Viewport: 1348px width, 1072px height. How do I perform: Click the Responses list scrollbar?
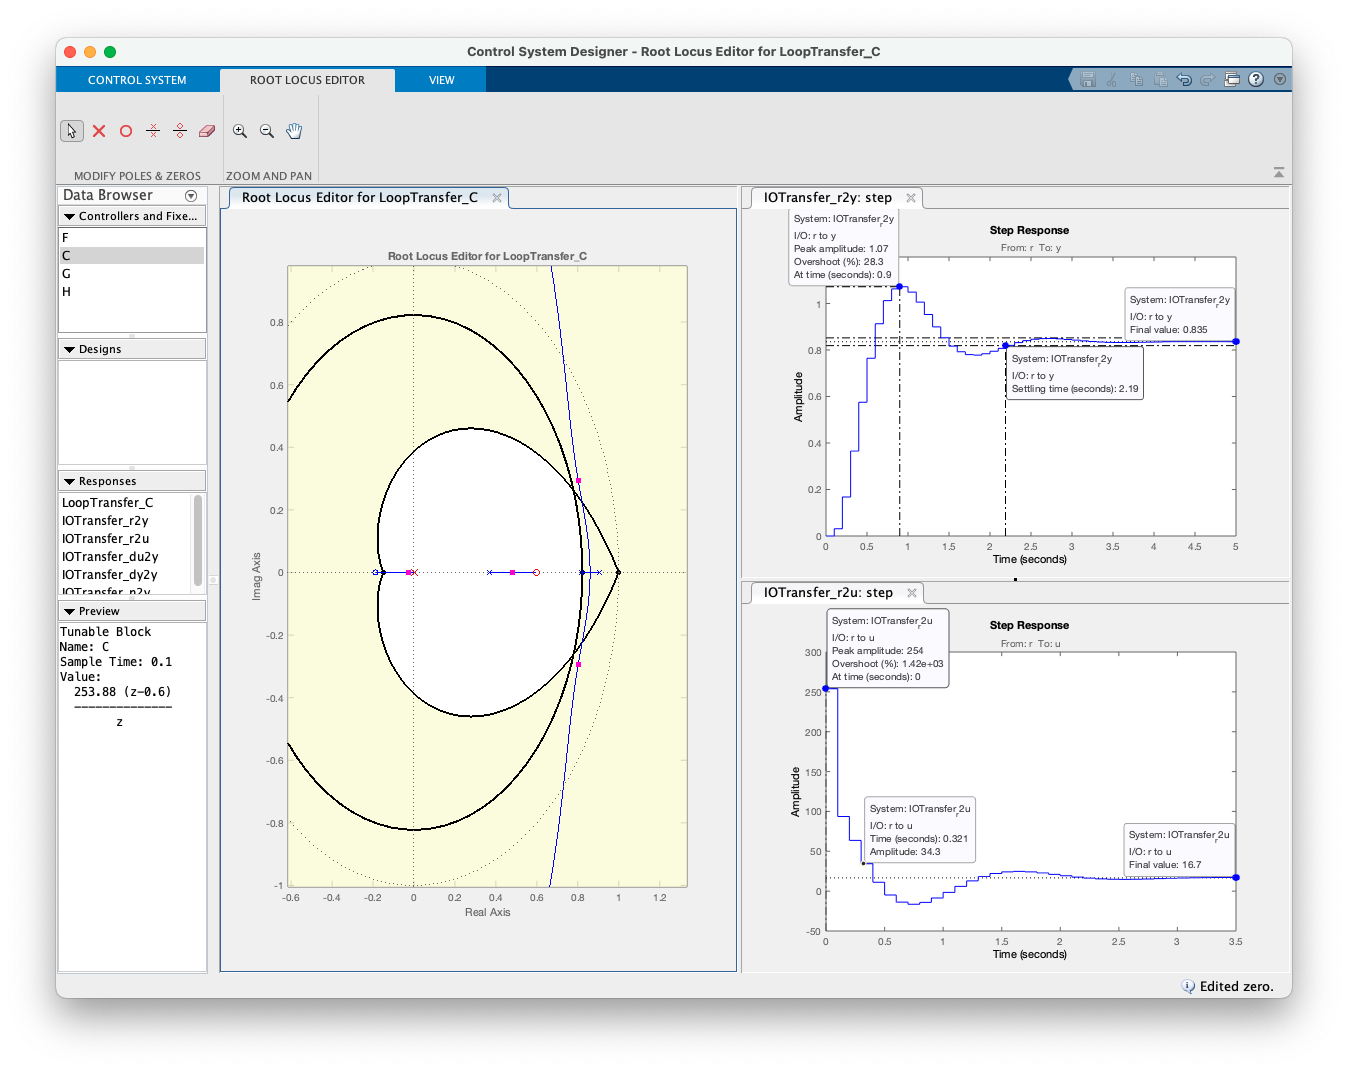pos(198,540)
